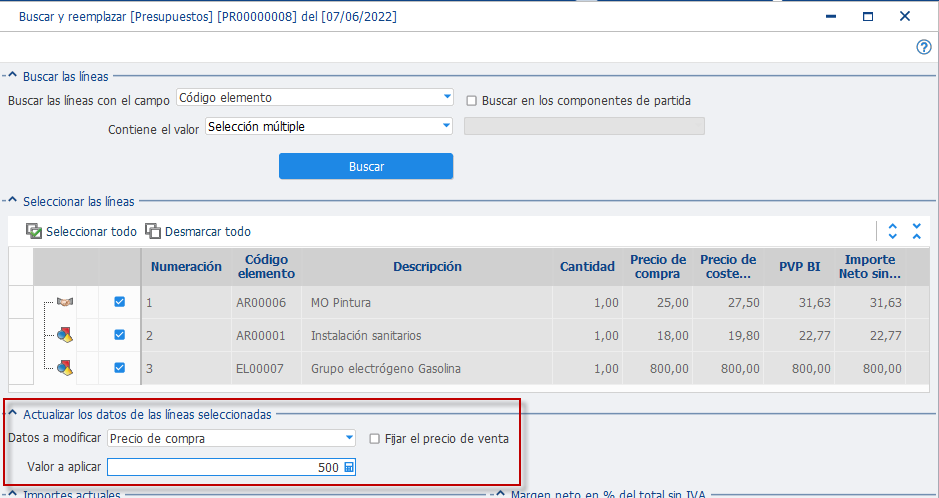Open the Precio de compra dropdown

coord(350,438)
